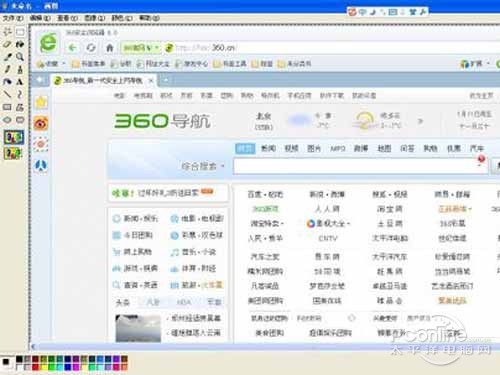Screen dimensions: 500x375
Task: Open the 人人网 link
Action: click(x=327, y=209)
